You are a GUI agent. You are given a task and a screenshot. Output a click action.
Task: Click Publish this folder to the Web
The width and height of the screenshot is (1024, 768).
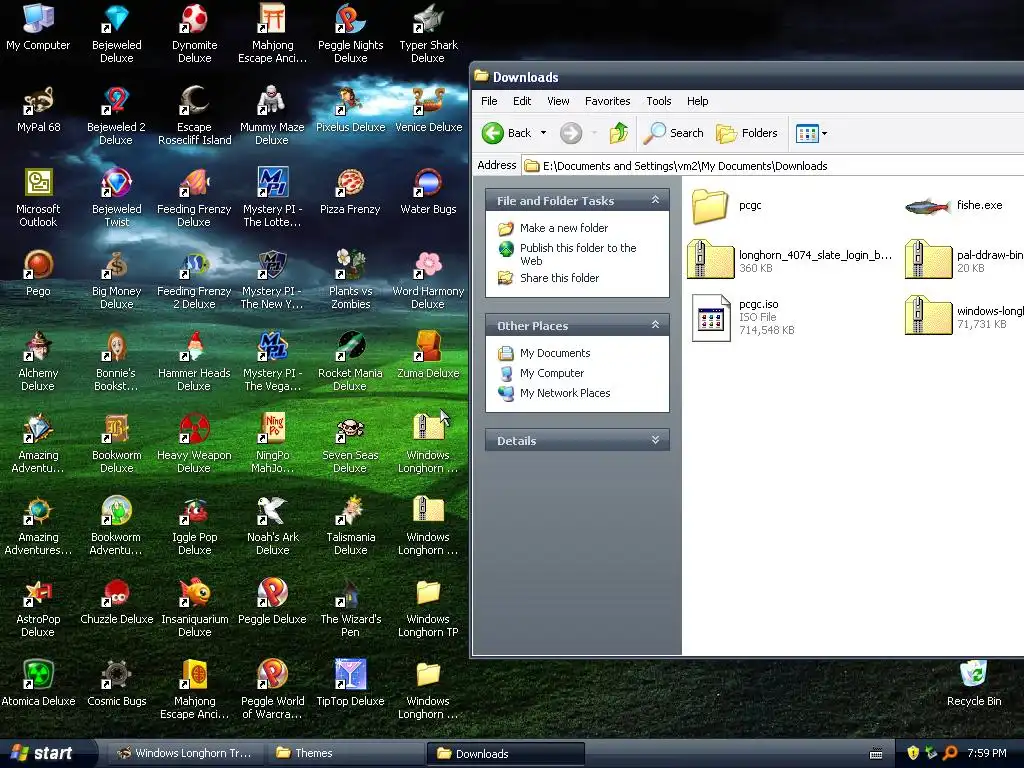coord(578,254)
